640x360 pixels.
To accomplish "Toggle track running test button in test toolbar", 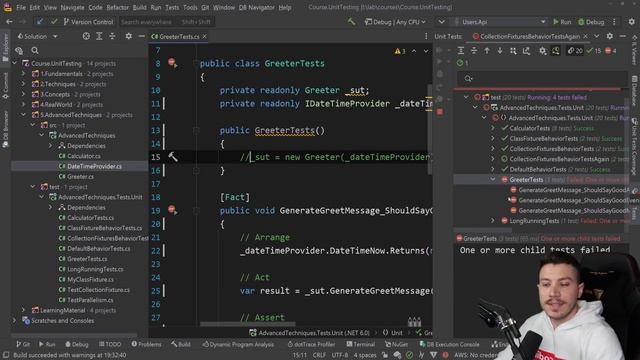I will point(556,51).
